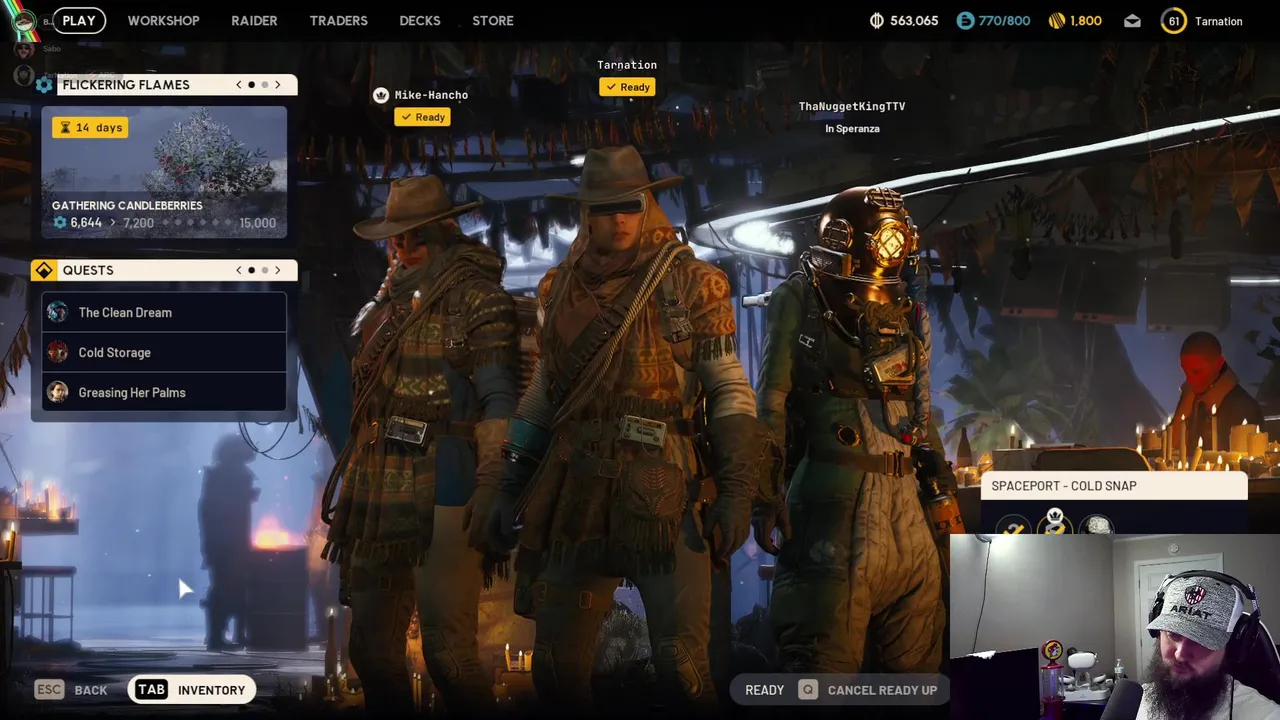The height and width of the screenshot is (720, 1280).
Task: Click the READY label at bottom
Action: point(765,690)
